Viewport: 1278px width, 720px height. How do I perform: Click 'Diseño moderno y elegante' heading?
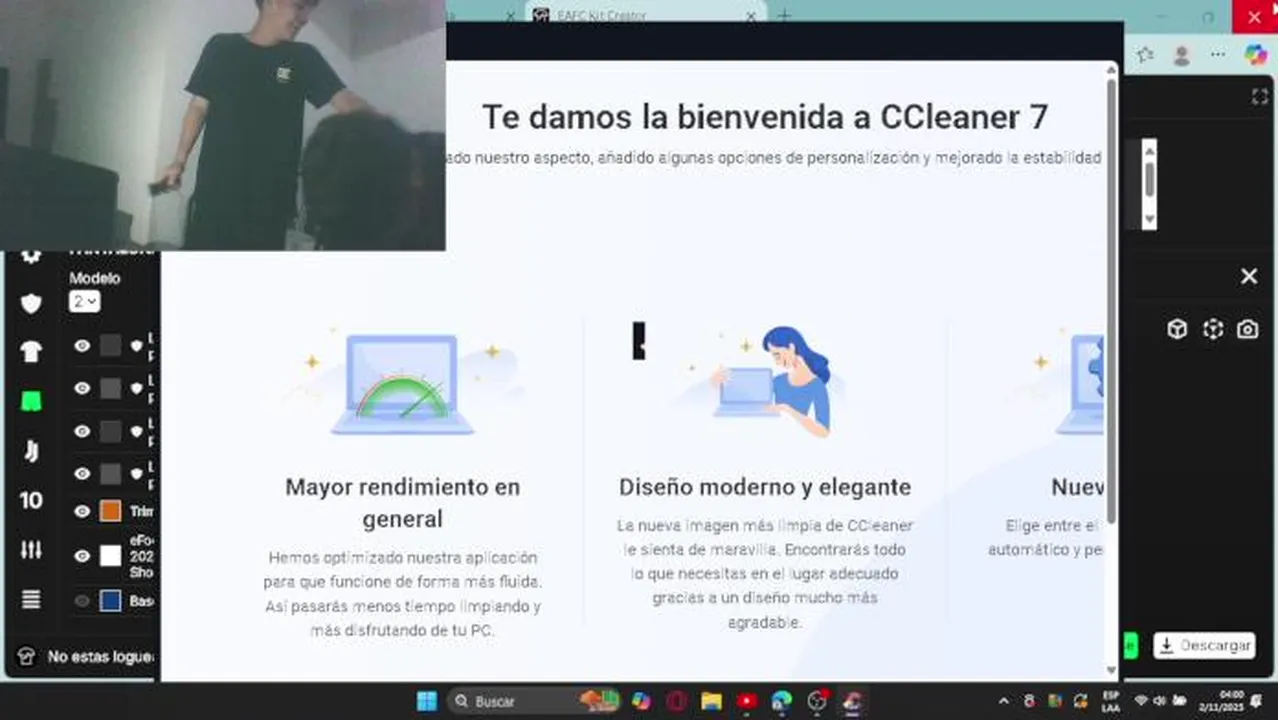[x=765, y=487]
